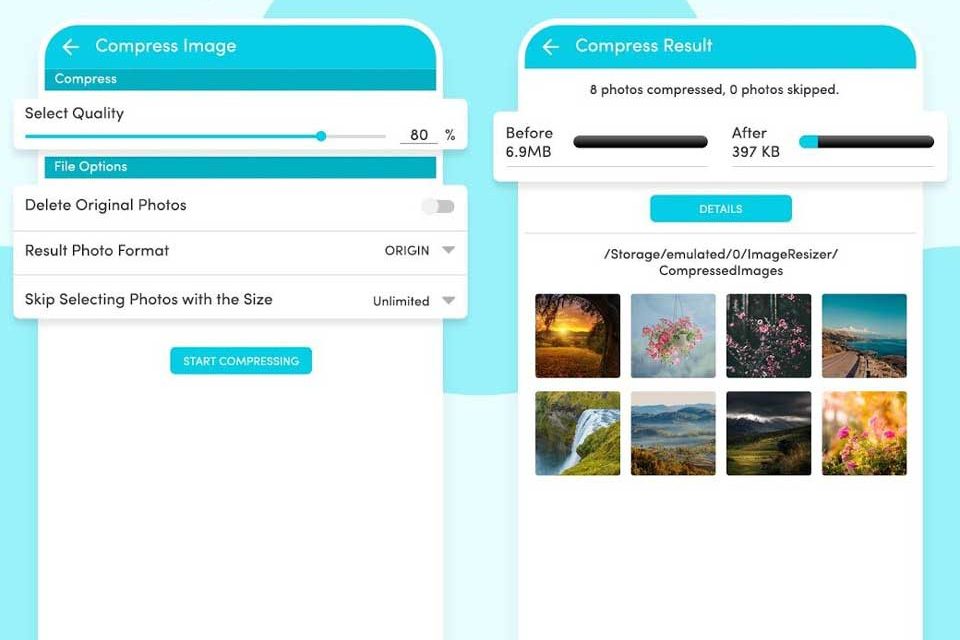Select the Compress section header
The image size is (960, 640).
tap(240, 79)
